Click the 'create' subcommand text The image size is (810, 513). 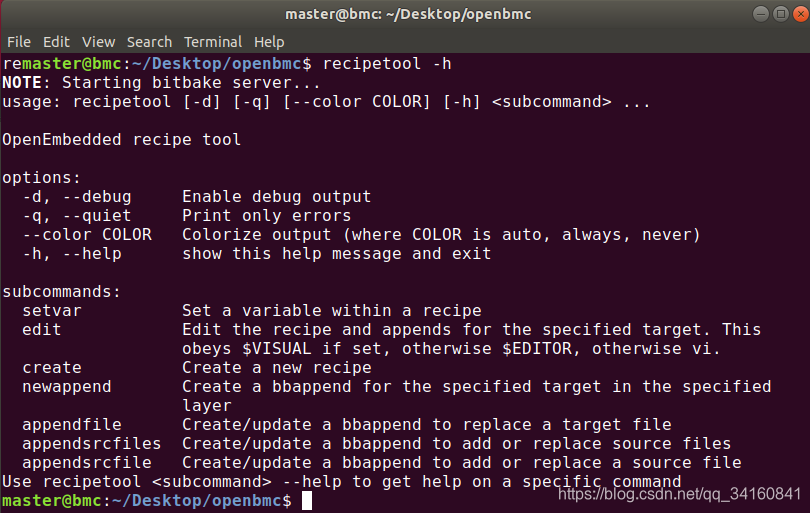[x=52, y=368]
